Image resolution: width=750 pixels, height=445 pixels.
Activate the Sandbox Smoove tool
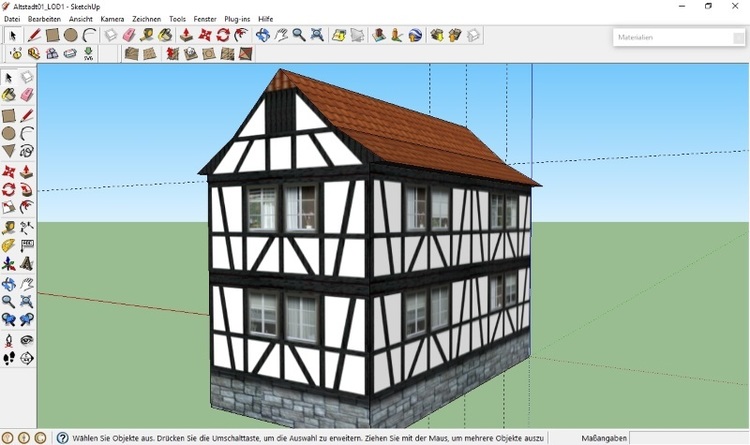coord(173,54)
